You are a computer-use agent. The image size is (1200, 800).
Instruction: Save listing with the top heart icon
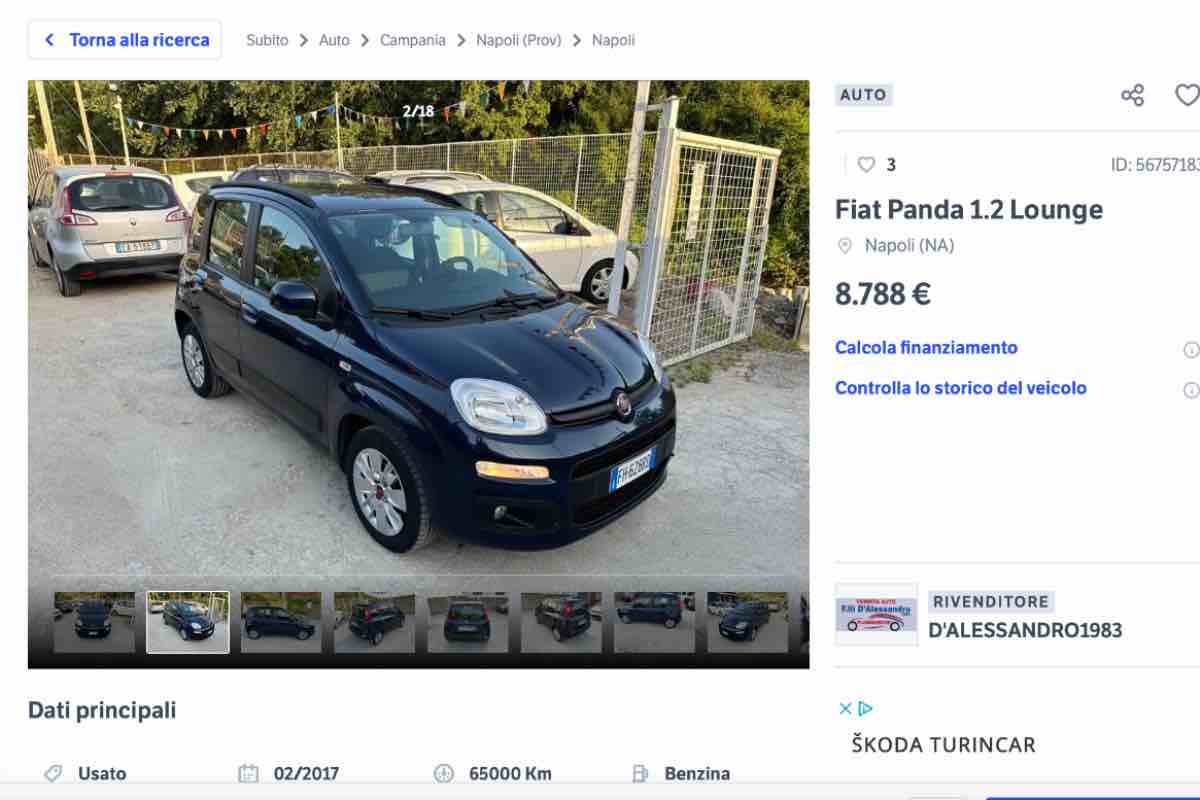(1187, 95)
